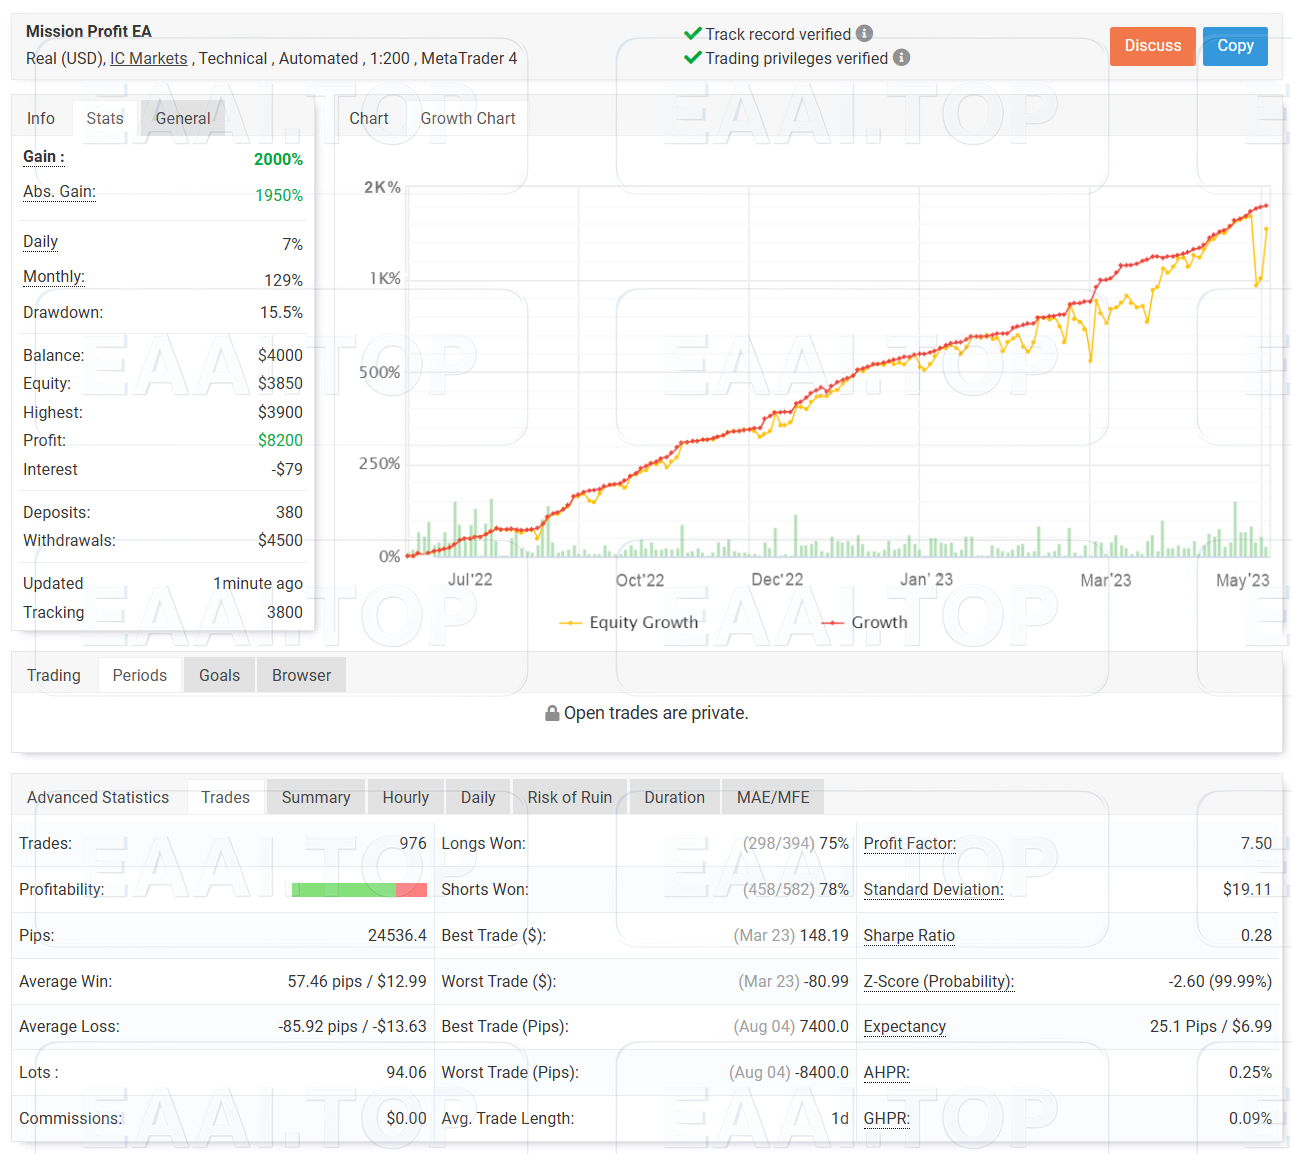Click the Monthly label
Image resolution: width=1292 pixels, height=1154 pixels.
(54, 277)
